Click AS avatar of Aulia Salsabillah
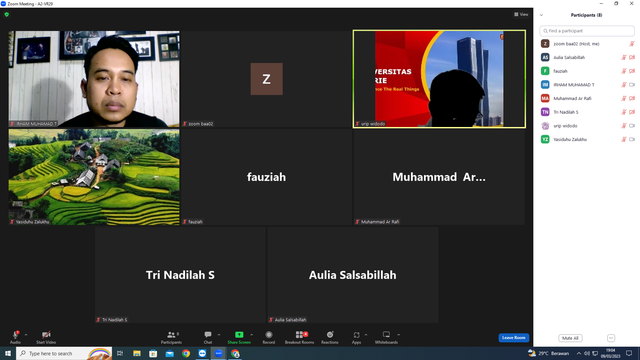Image resolution: width=640 pixels, height=360 pixels. tap(545, 58)
